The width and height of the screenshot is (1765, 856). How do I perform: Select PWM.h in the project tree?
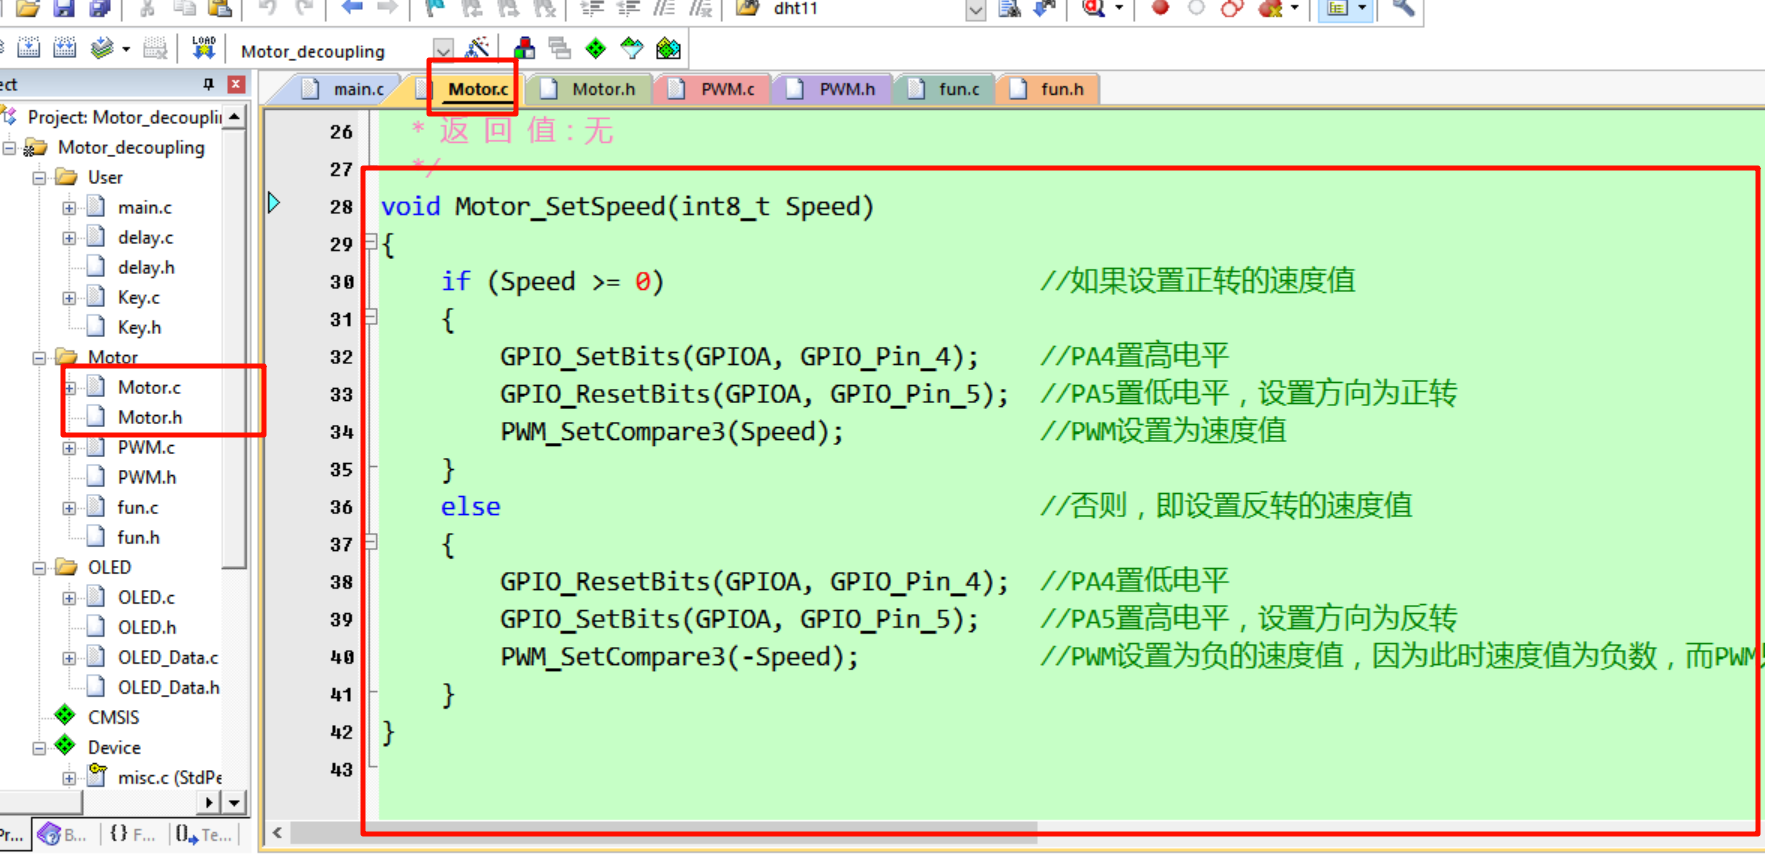click(147, 478)
